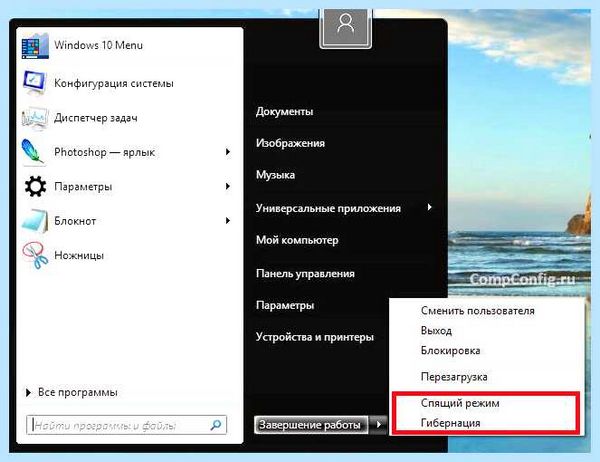This screenshot has height=462, width=600.
Task: Expand Photoshop — ярлык submenu arrow
Action: click(228, 152)
